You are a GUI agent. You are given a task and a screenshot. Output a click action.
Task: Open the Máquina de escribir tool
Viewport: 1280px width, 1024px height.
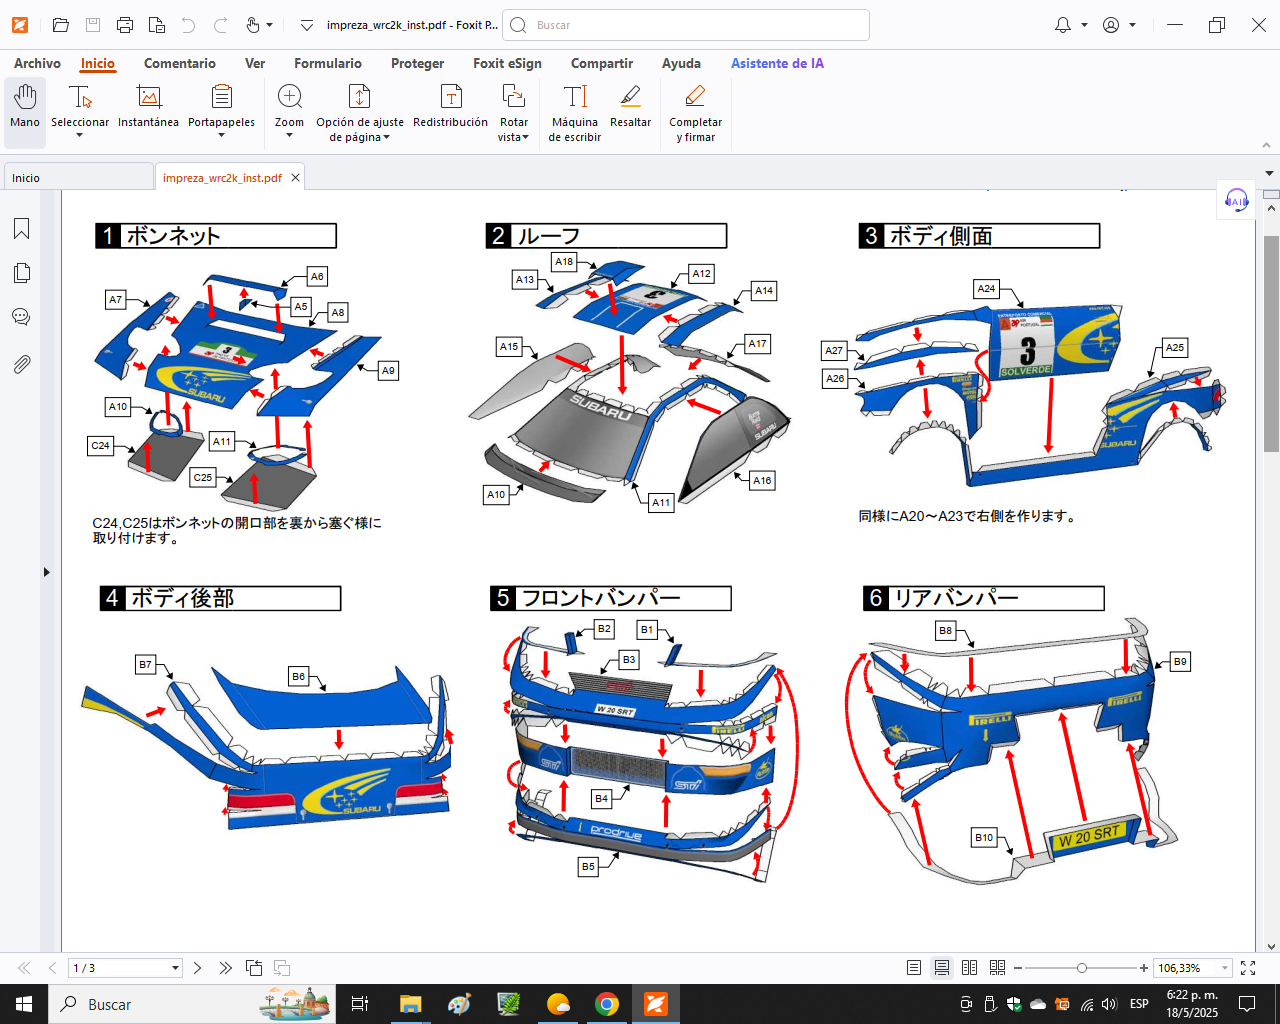[x=575, y=108]
